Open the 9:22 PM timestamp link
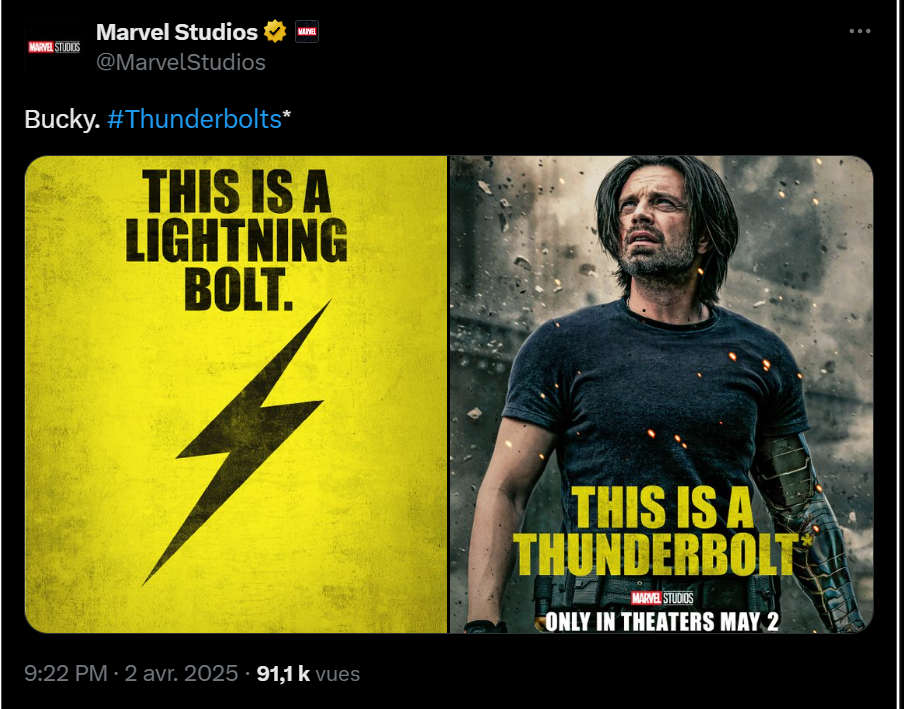The height and width of the screenshot is (709, 904). click(66, 673)
